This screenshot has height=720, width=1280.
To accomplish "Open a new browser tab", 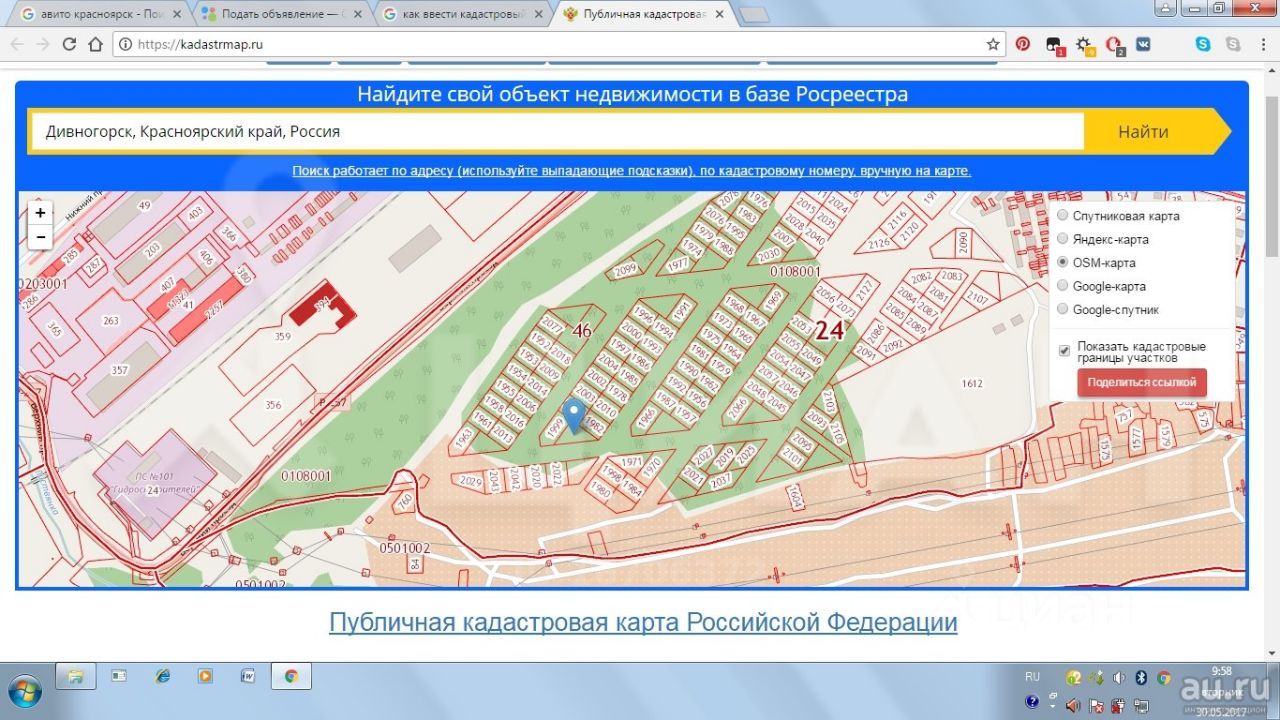I will (754, 15).
